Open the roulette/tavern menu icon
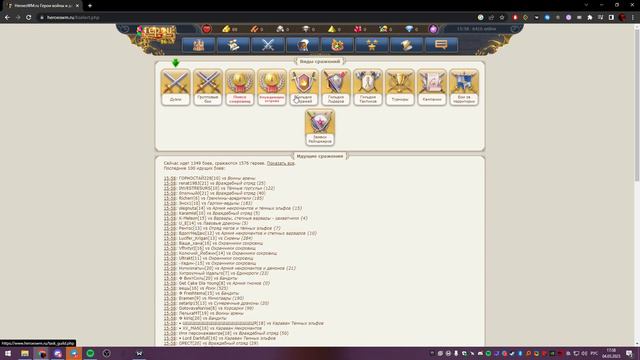Image resolution: width=640 pixels, height=360 pixels. 337,44
